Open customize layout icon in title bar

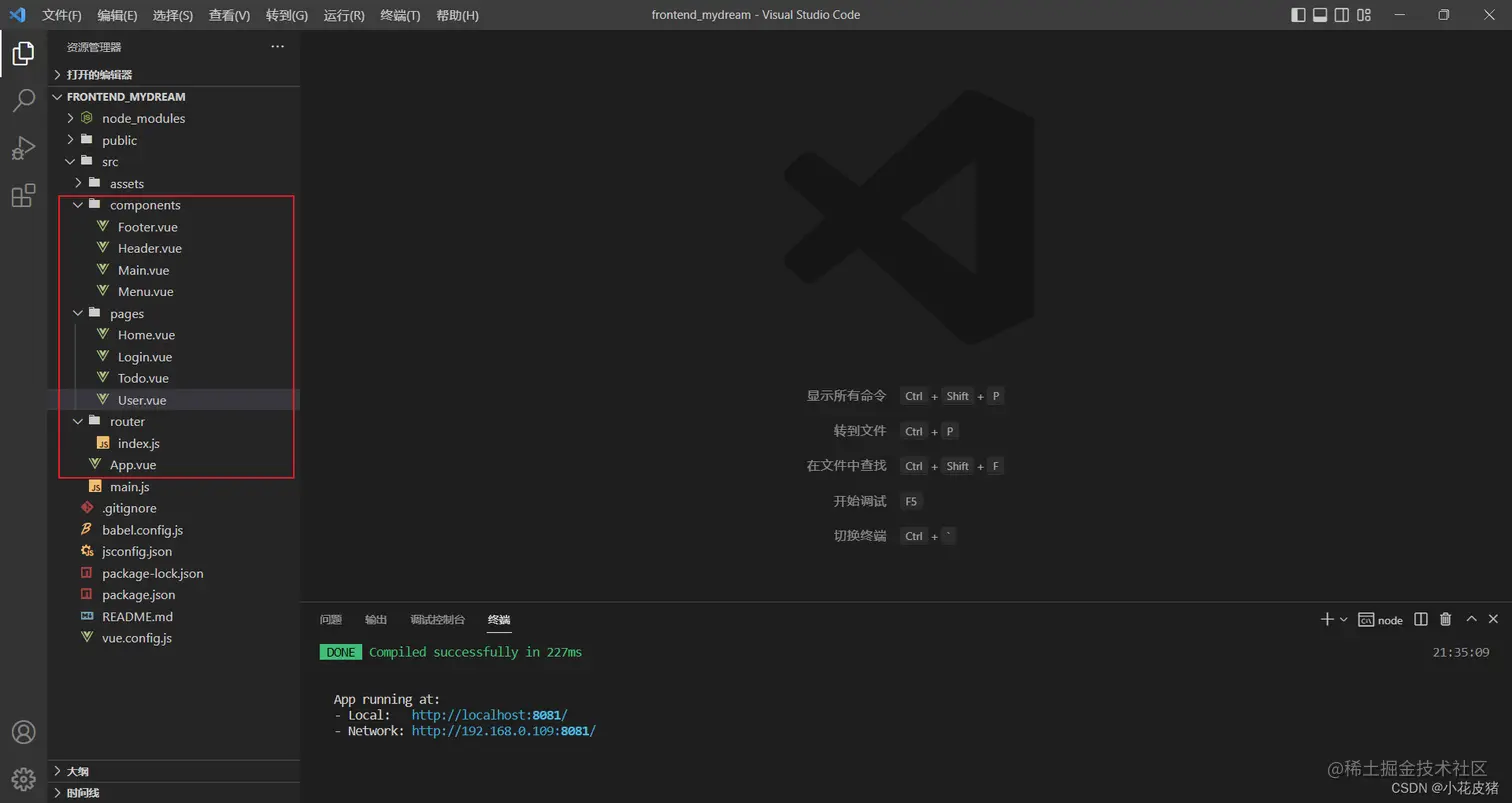point(1364,15)
